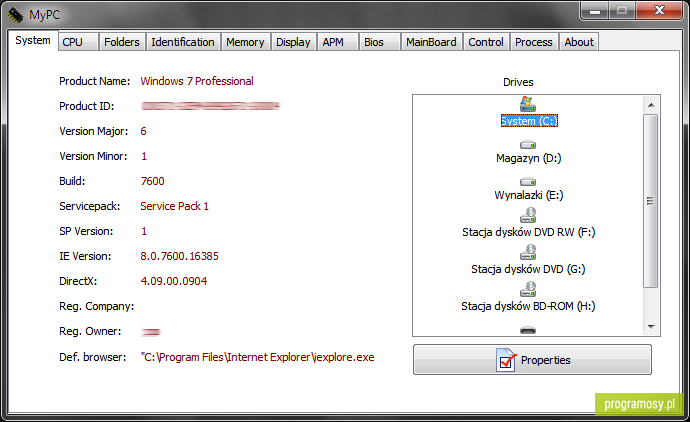Select Stacja dysków DVD (G:) label
This screenshot has width=690, height=422.
(528, 269)
